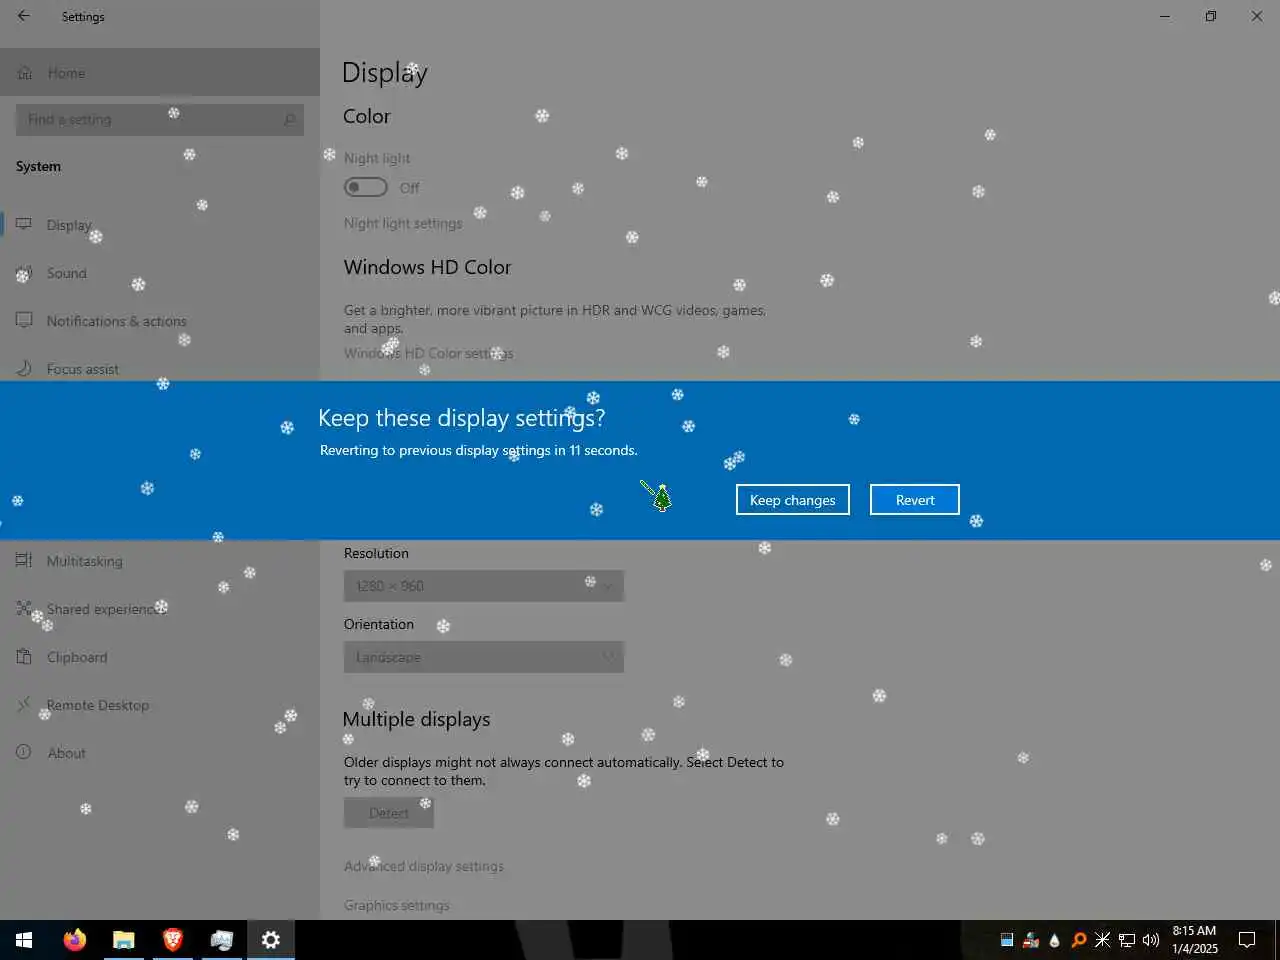The width and height of the screenshot is (1280, 960).
Task: Open Windows HD Color settings link
Action: click(428, 353)
